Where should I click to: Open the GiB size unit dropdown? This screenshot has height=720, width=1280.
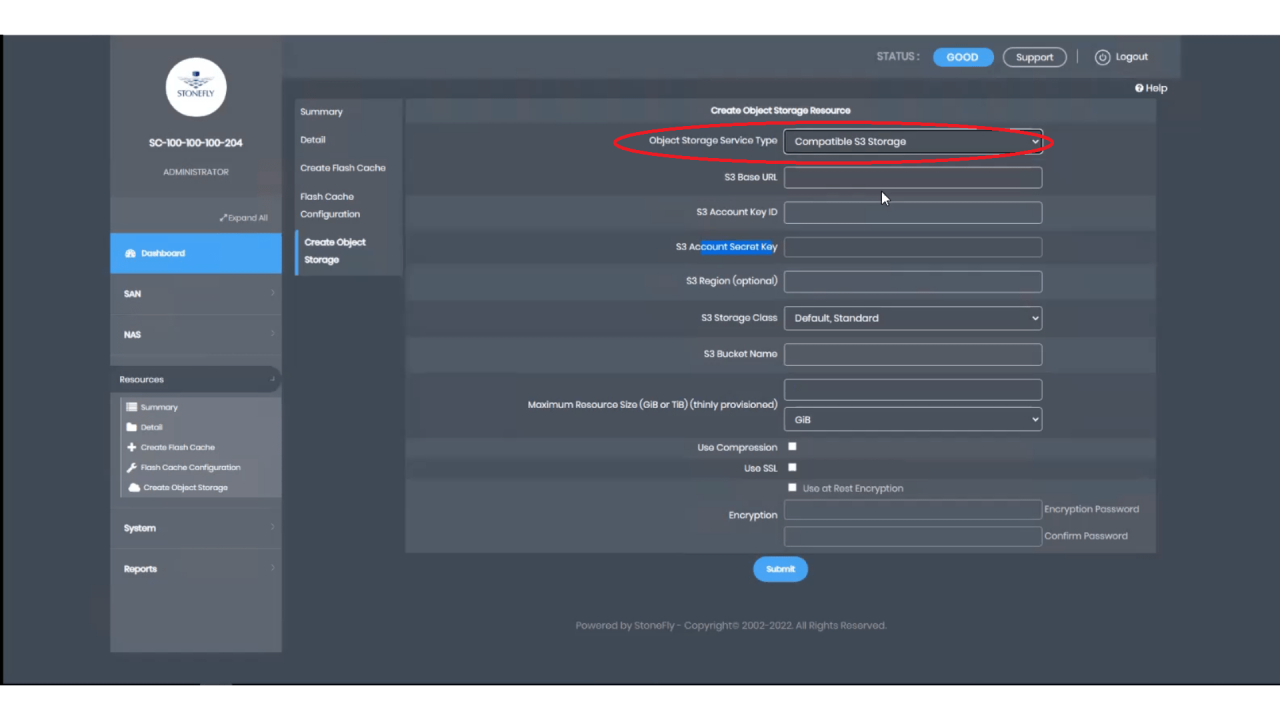coord(912,419)
